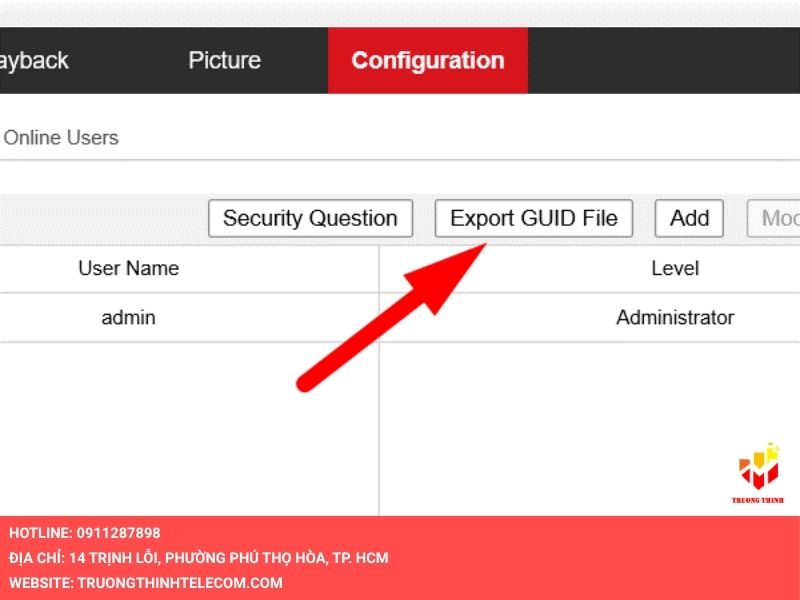
Task: Open the Online Users tab
Action: [61, 138]
